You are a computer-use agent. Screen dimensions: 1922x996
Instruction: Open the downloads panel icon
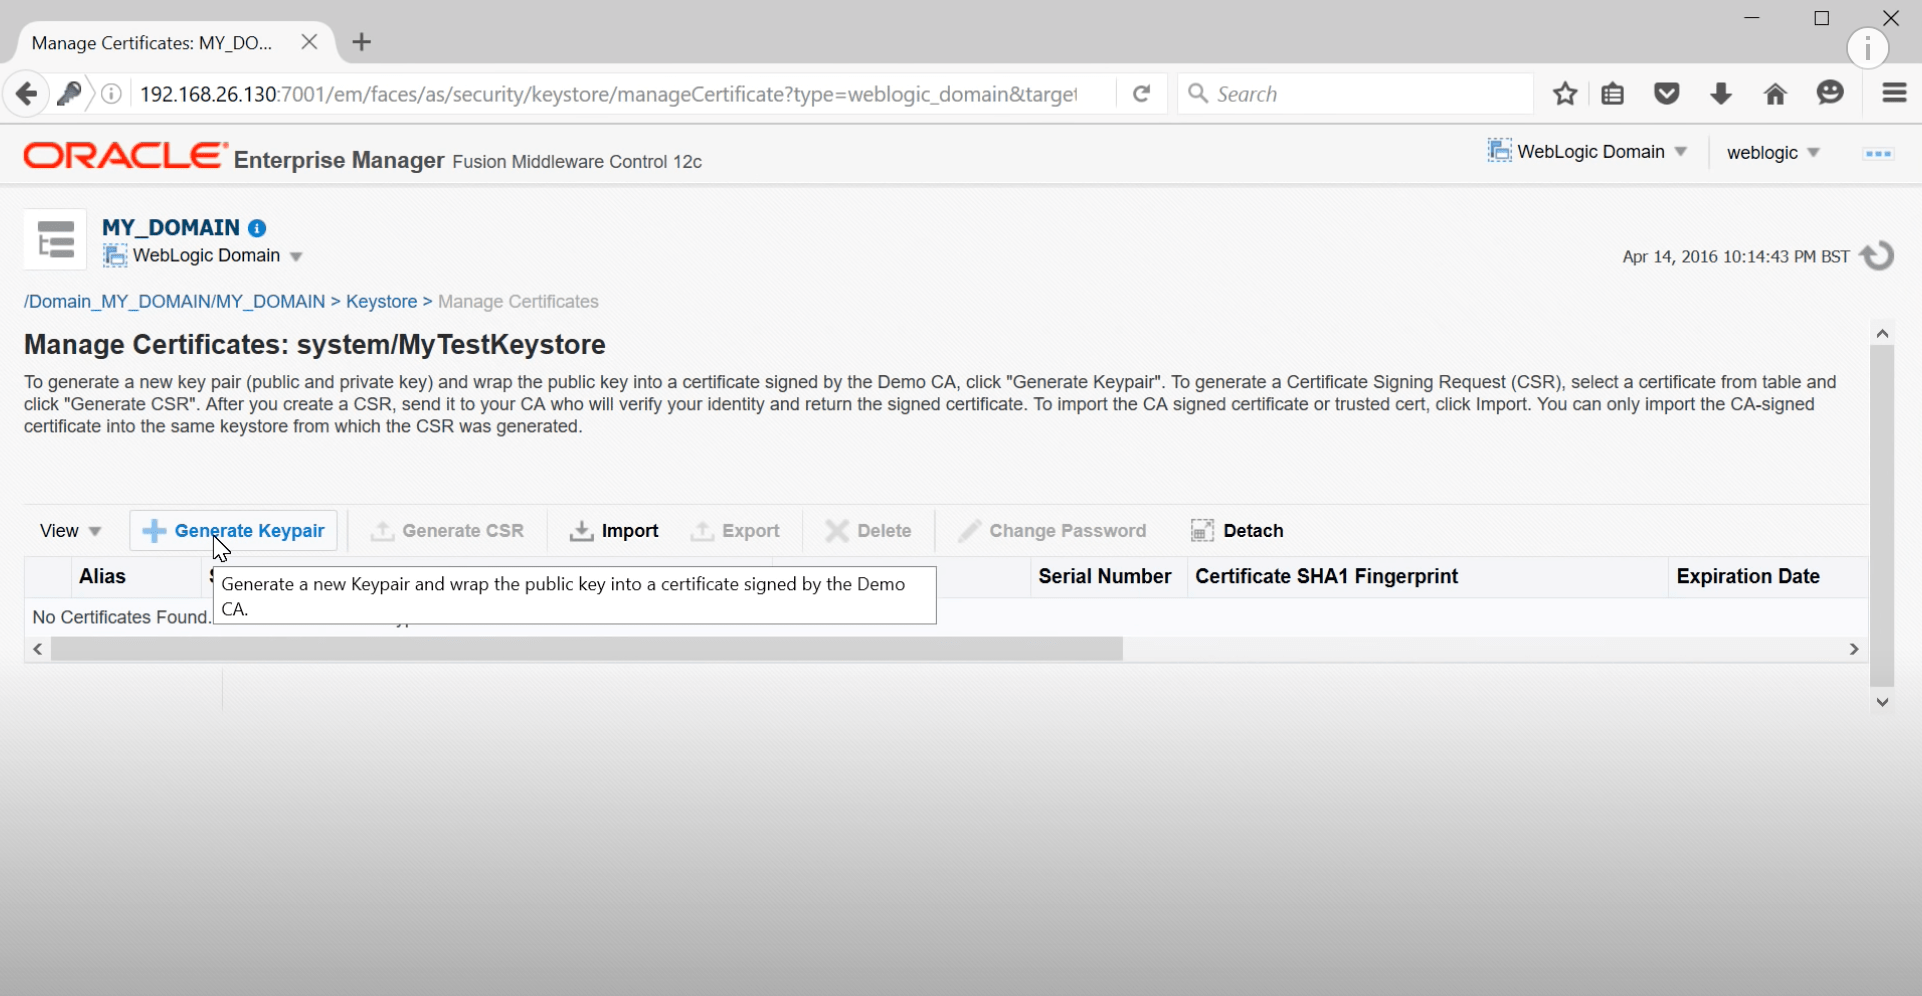point(1721,93)
